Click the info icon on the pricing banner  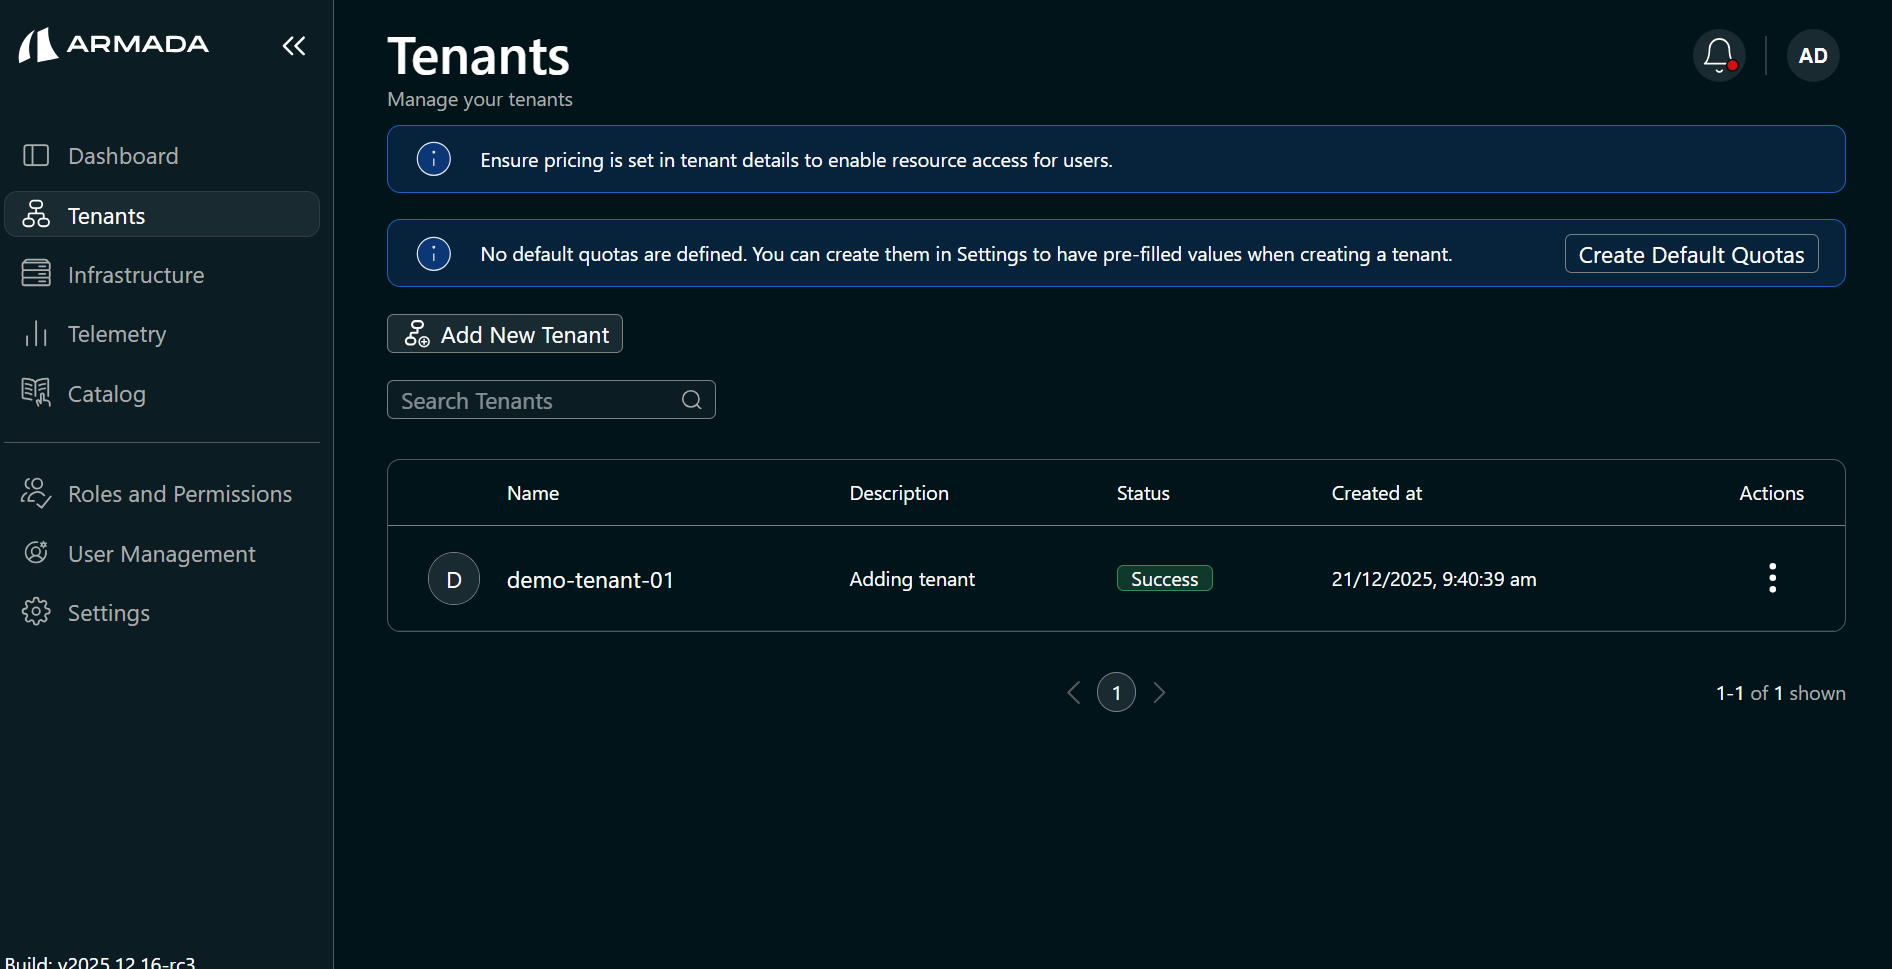[433, 159]
